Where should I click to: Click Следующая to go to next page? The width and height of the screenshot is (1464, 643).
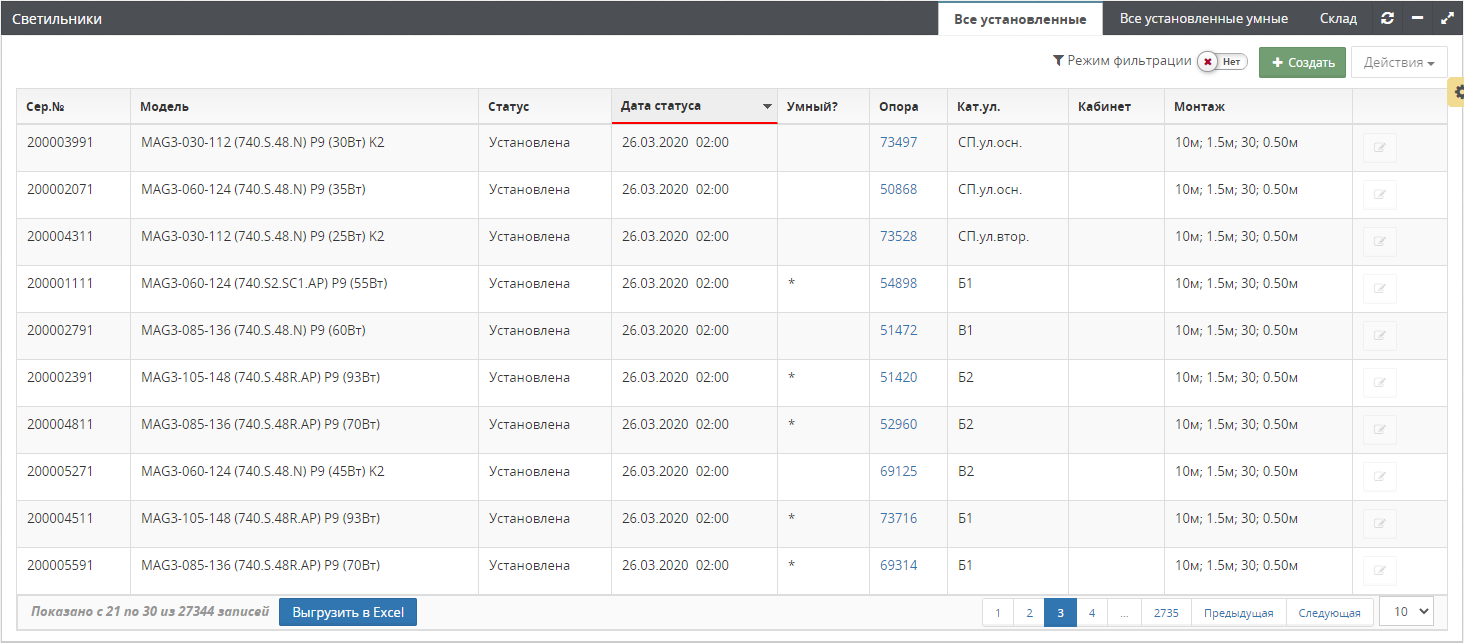click(x=1329, y=613)
